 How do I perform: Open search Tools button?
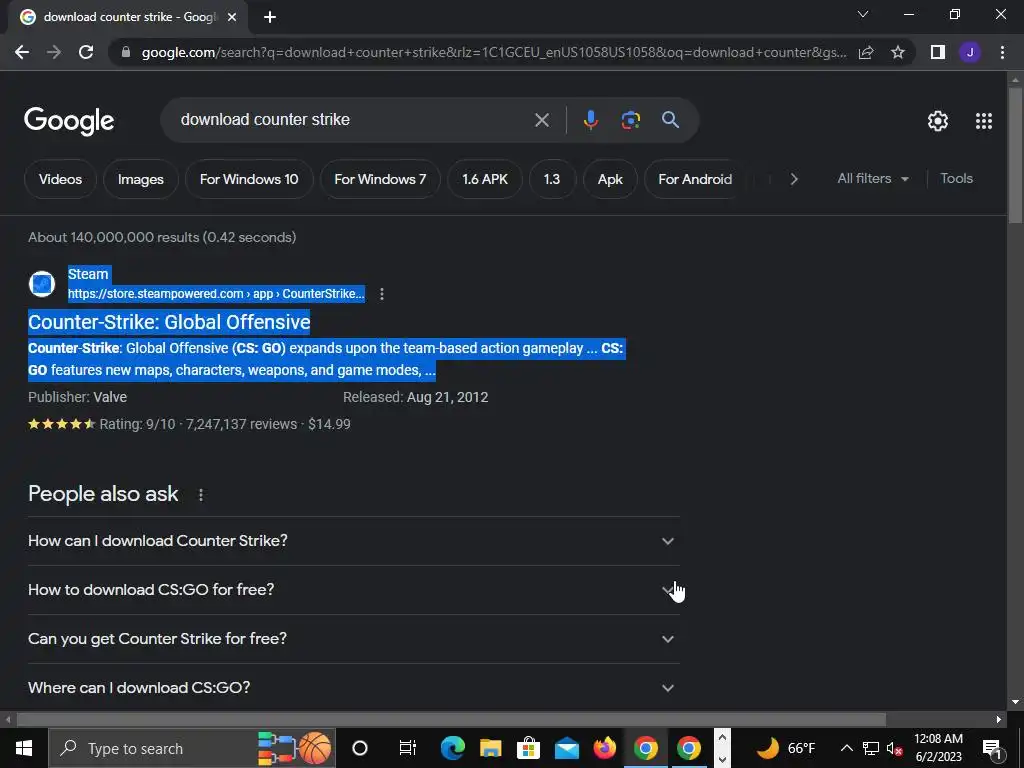pyautogui.click(x=956, y=178)
